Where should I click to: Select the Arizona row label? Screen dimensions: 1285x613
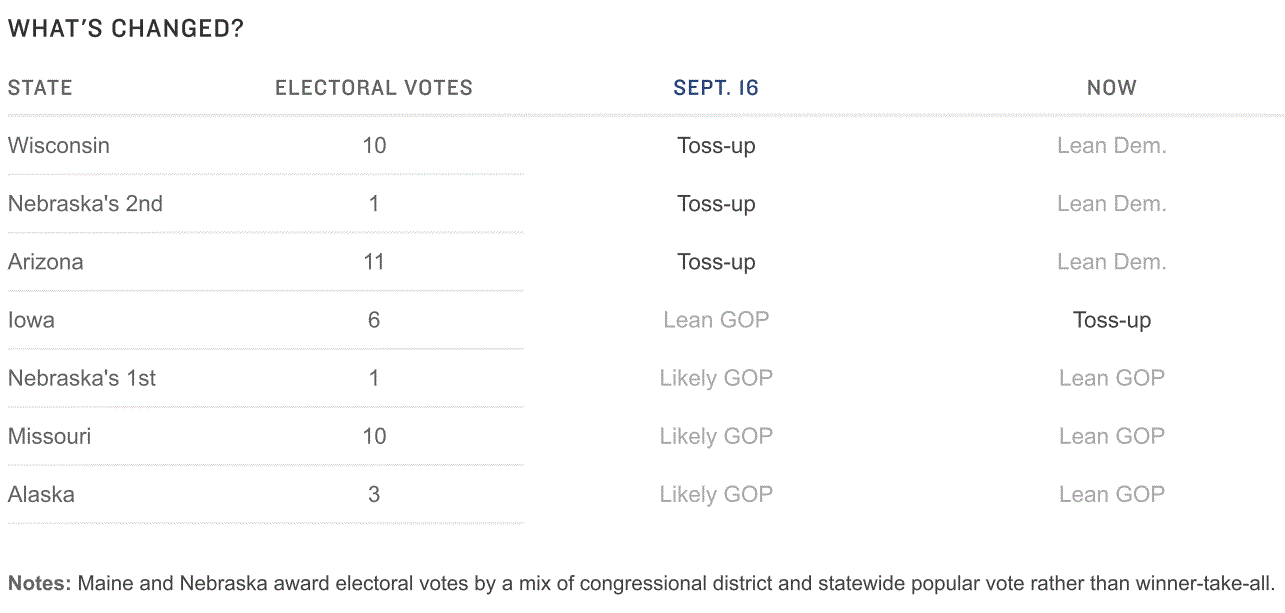(46, 262)
